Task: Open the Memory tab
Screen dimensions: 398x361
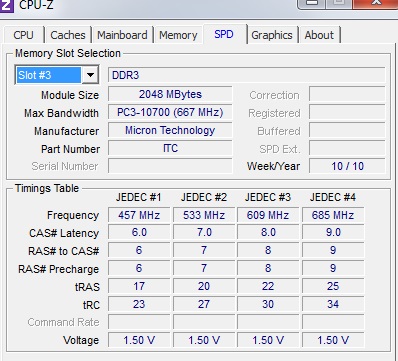Action: (178, 35)
